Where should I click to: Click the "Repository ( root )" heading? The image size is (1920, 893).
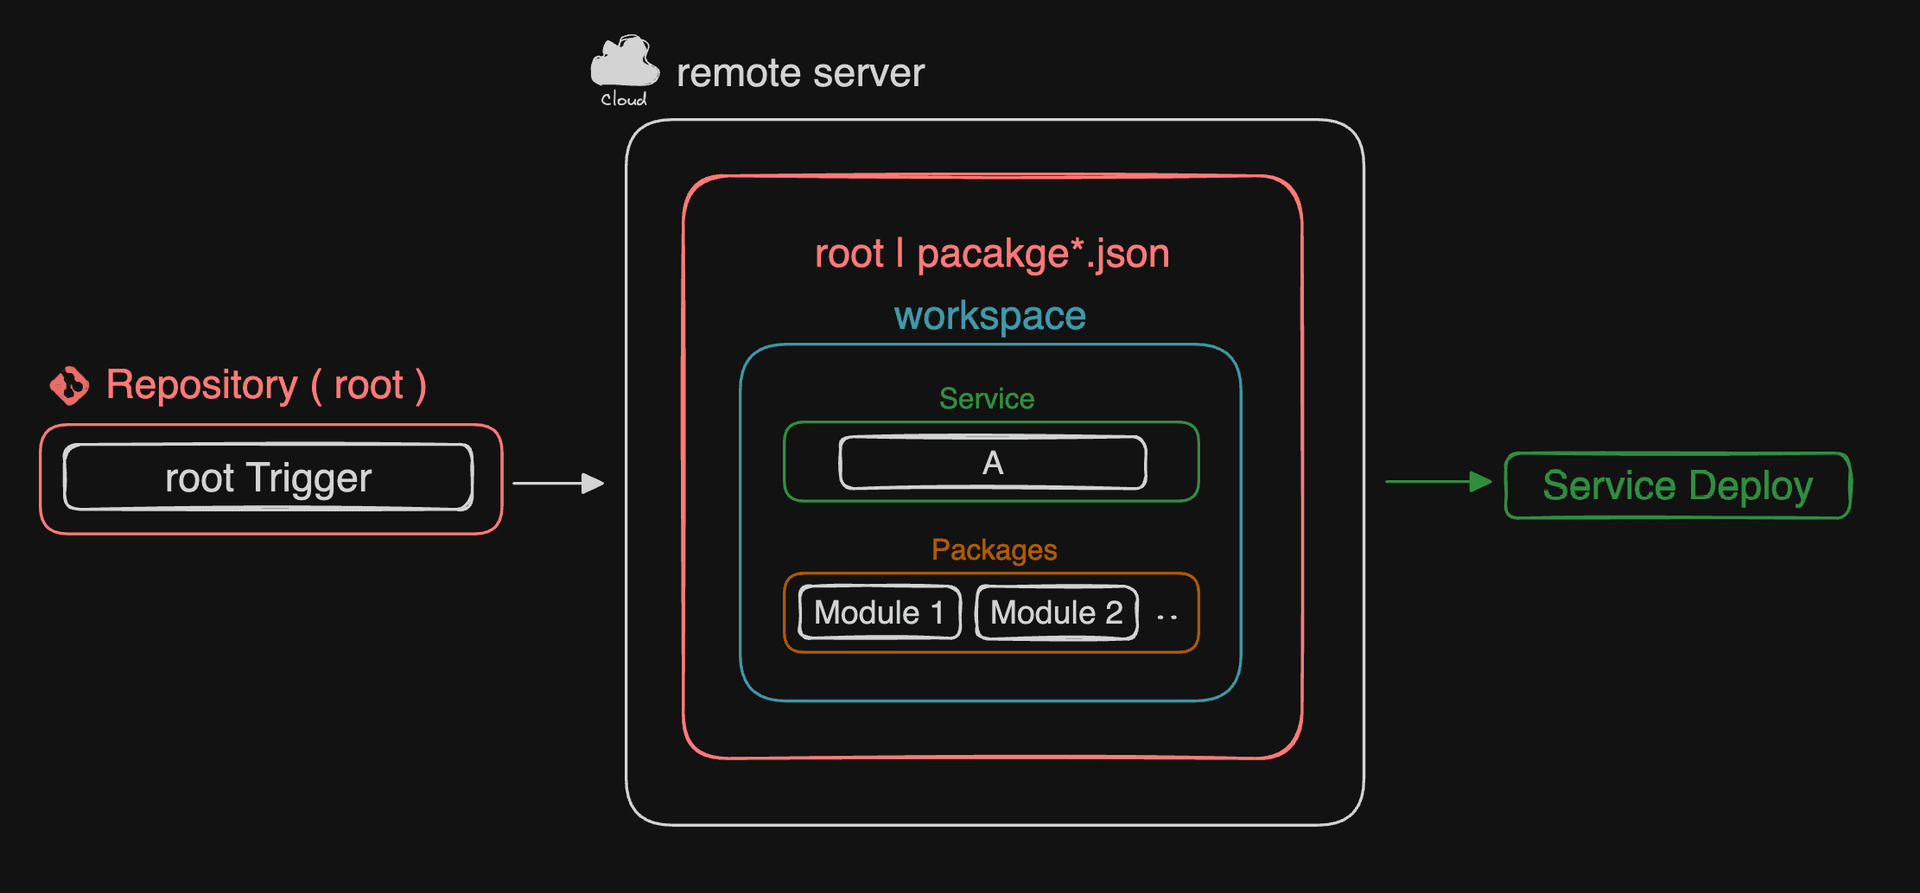266,385
